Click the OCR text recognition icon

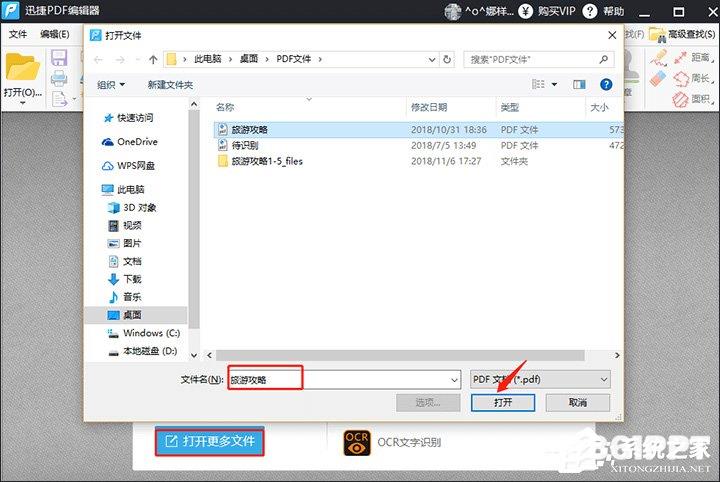click(357, 443)
